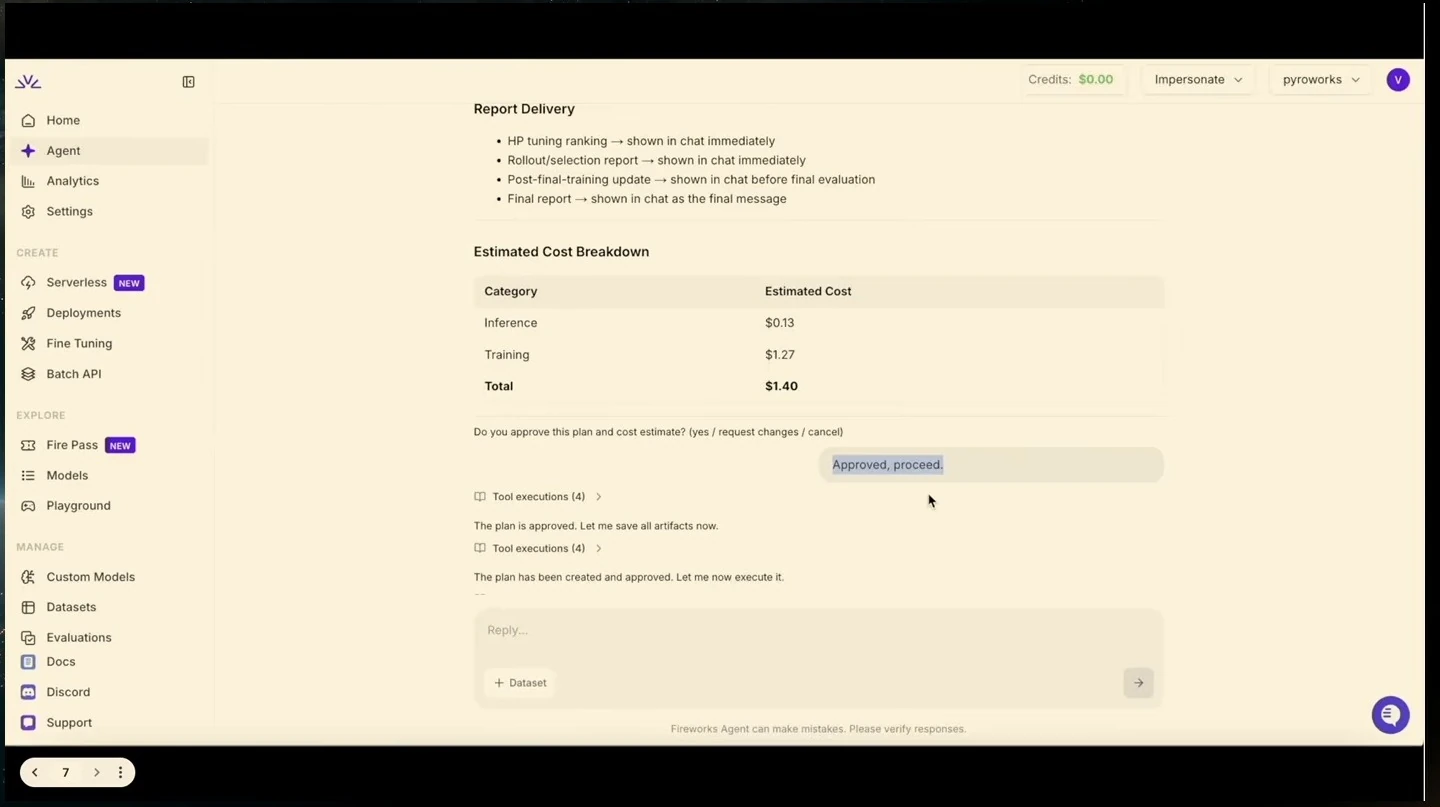Click the Evaluations chart icon

coord(28,638)
